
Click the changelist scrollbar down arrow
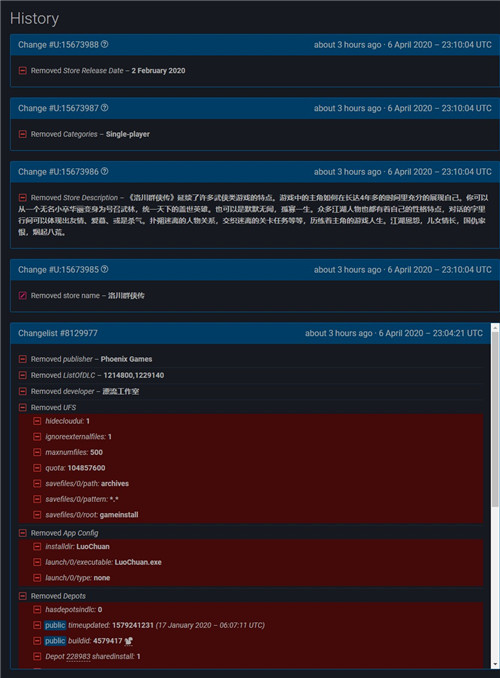click(x=495, y=664)
